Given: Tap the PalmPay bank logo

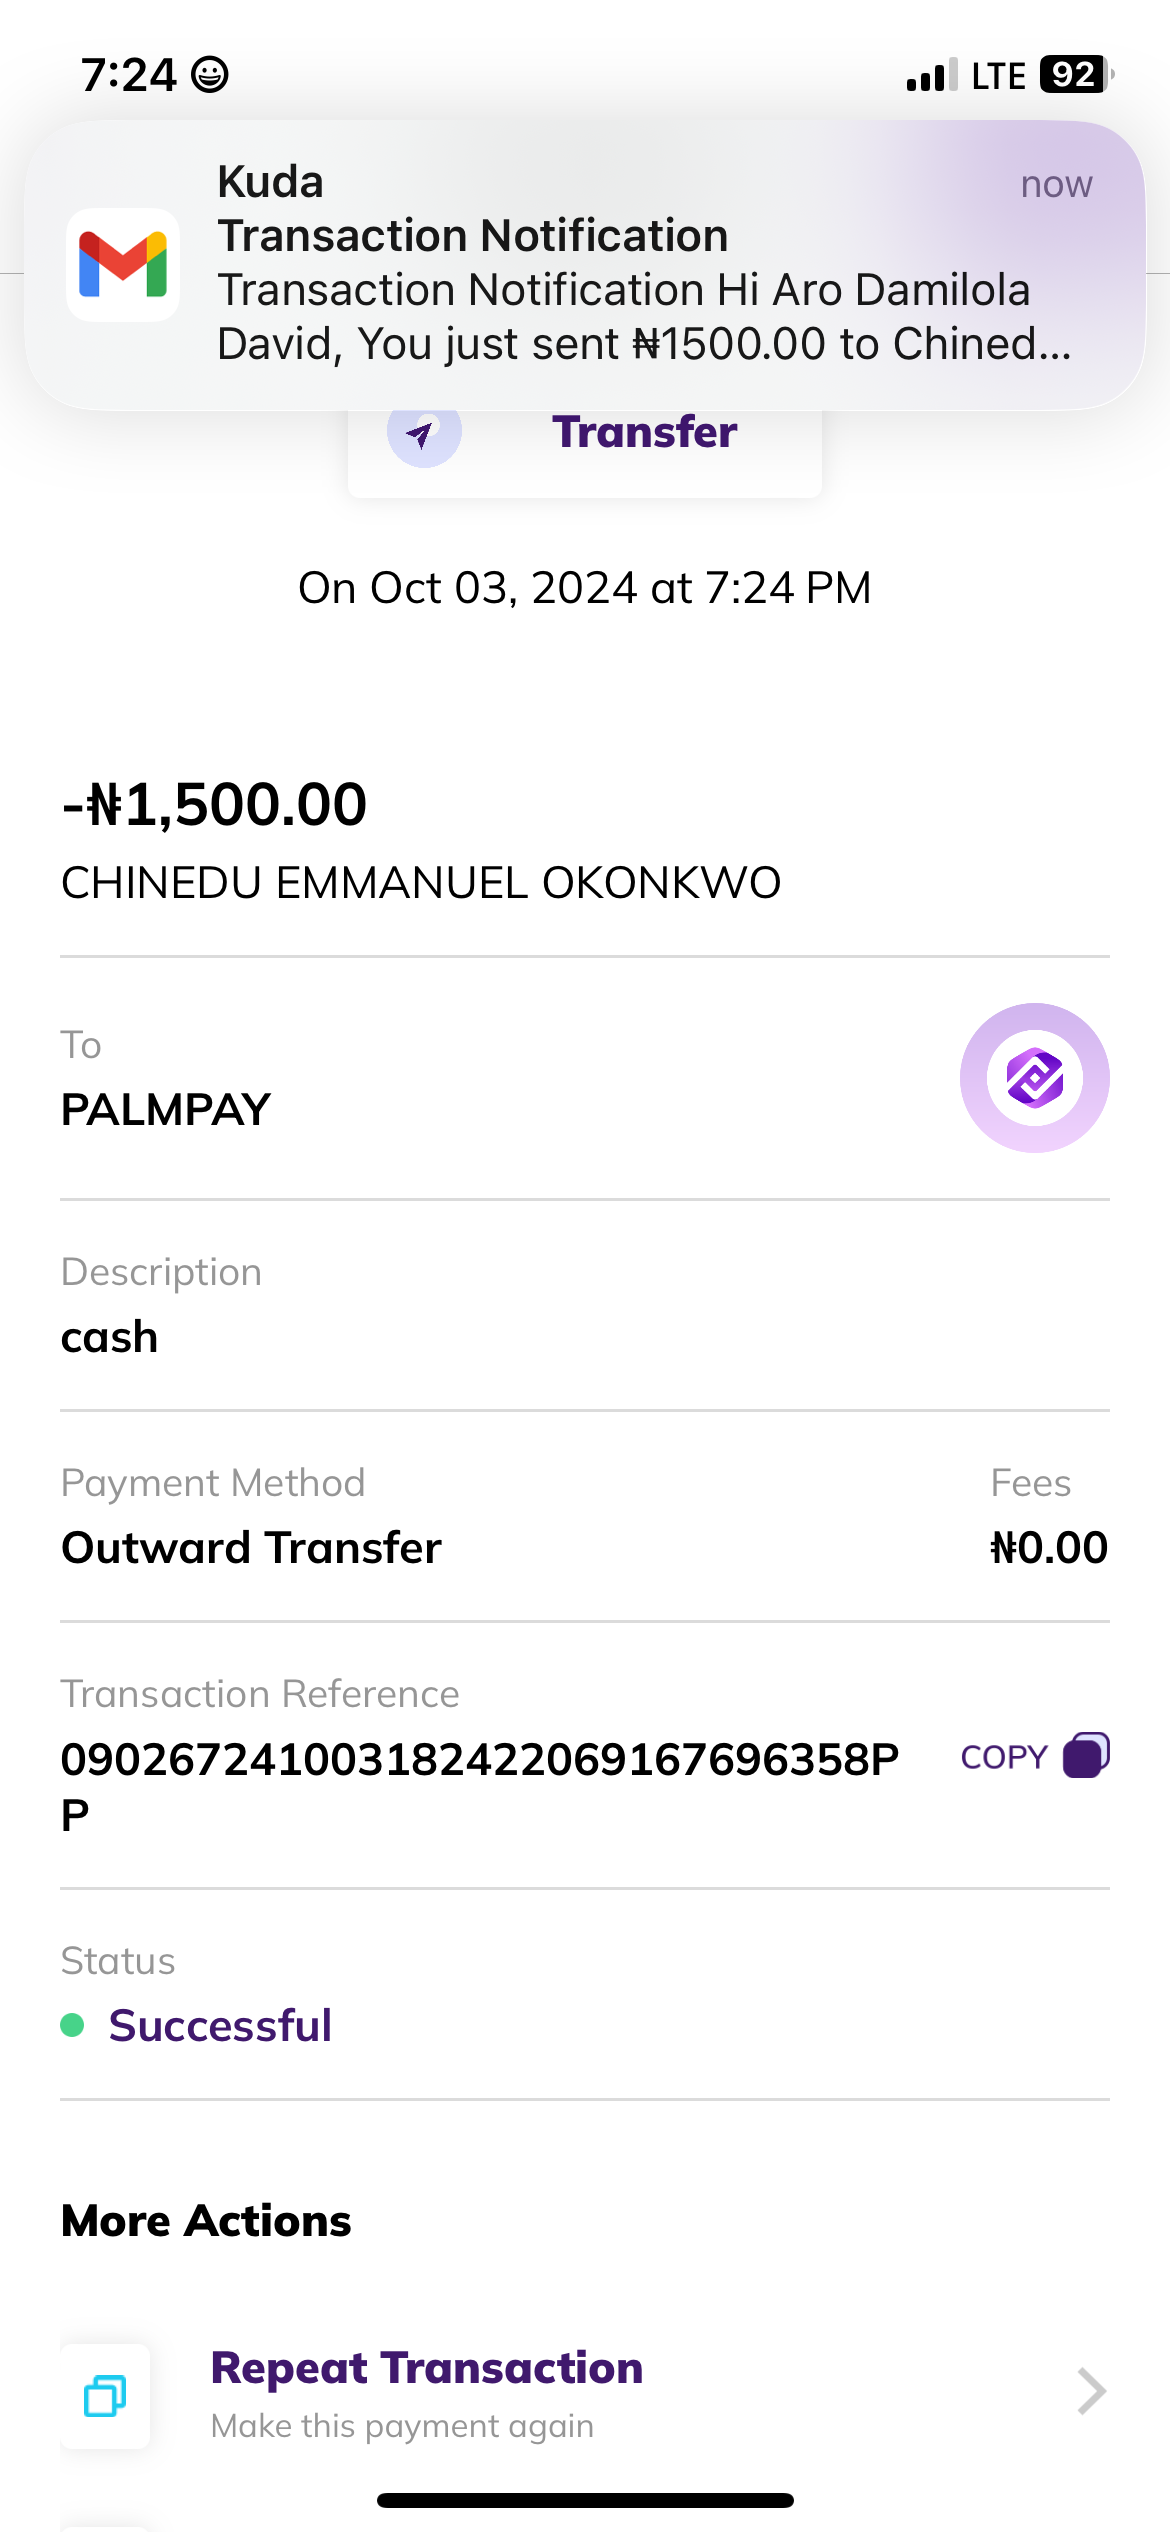Looking at the screenshot, I should tap(1034, 1078).
